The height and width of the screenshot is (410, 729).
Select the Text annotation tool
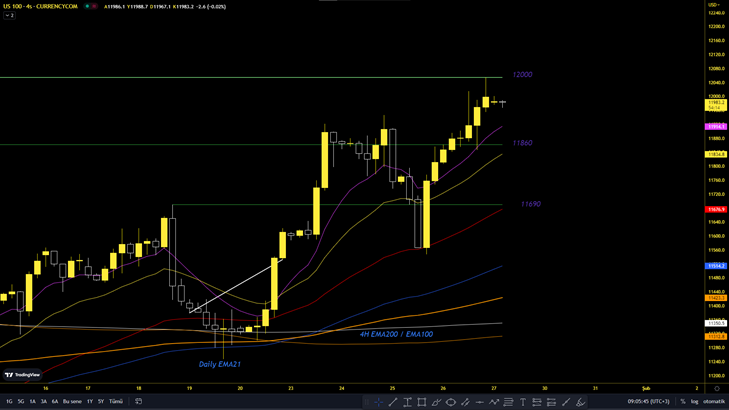(523, 402)
